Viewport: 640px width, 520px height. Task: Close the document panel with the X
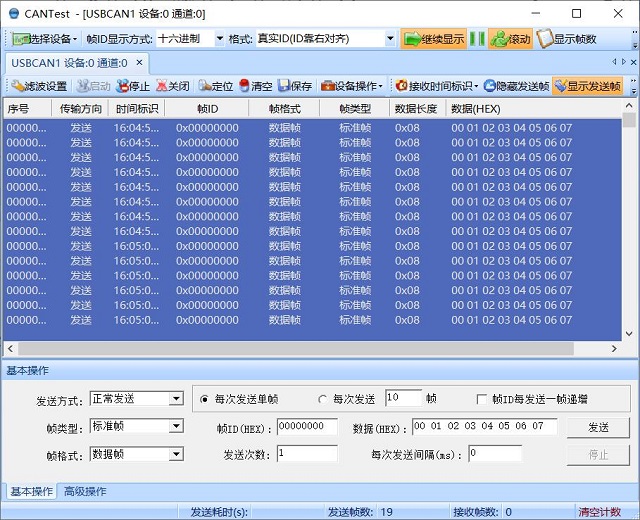(633, 62)
